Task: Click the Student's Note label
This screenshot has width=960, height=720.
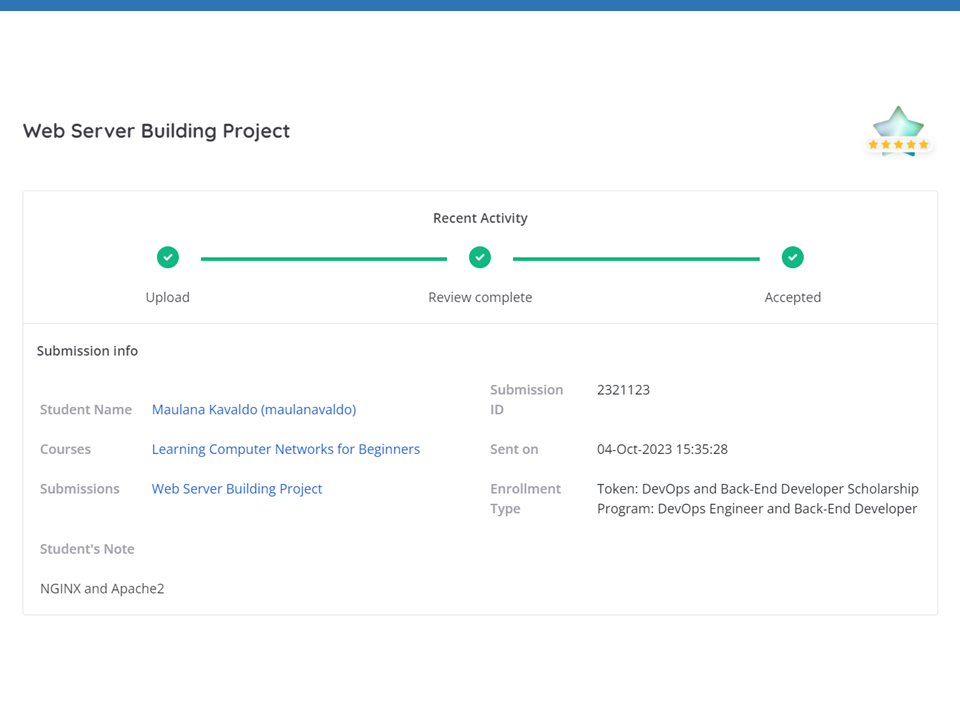Action: [x=87, y=549]
